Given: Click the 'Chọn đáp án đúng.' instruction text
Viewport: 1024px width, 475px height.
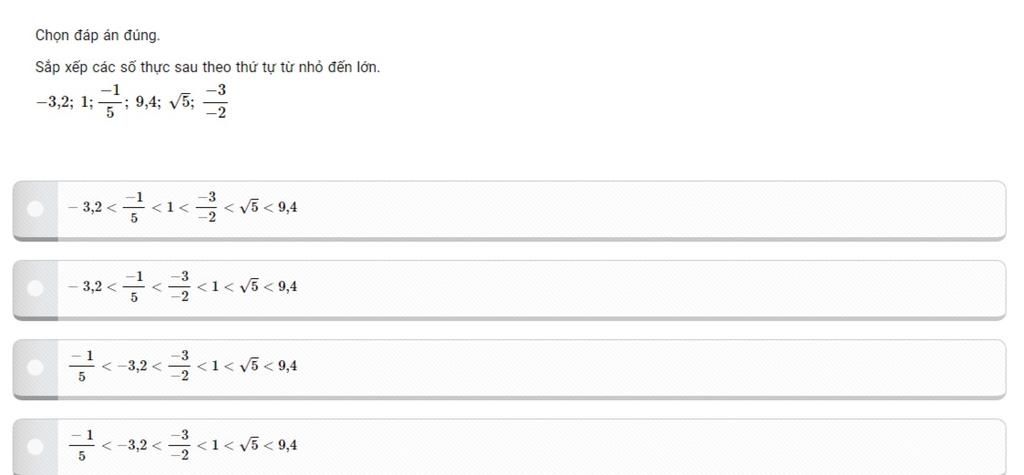Looking at the screenshot, I should 97,36.
